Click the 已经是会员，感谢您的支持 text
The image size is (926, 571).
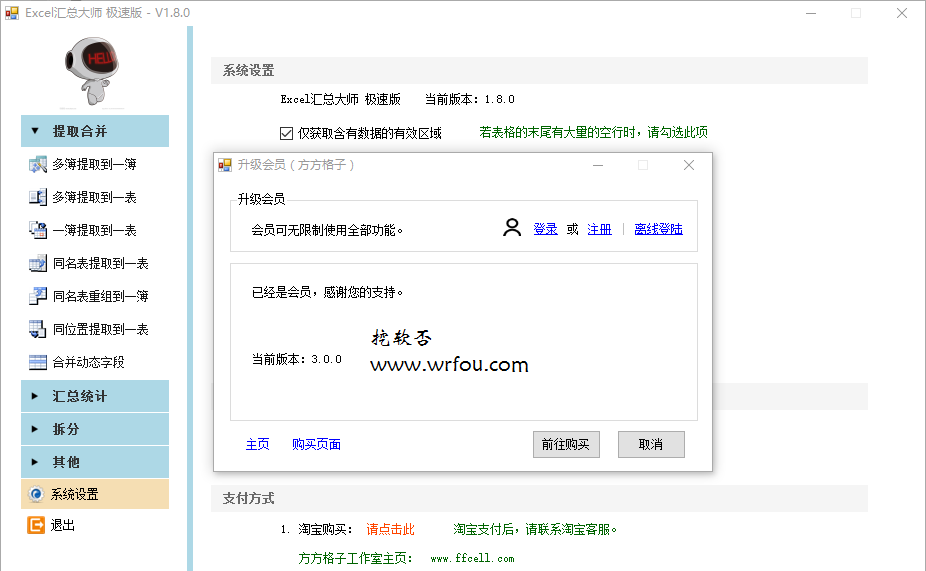coord(328,292)
